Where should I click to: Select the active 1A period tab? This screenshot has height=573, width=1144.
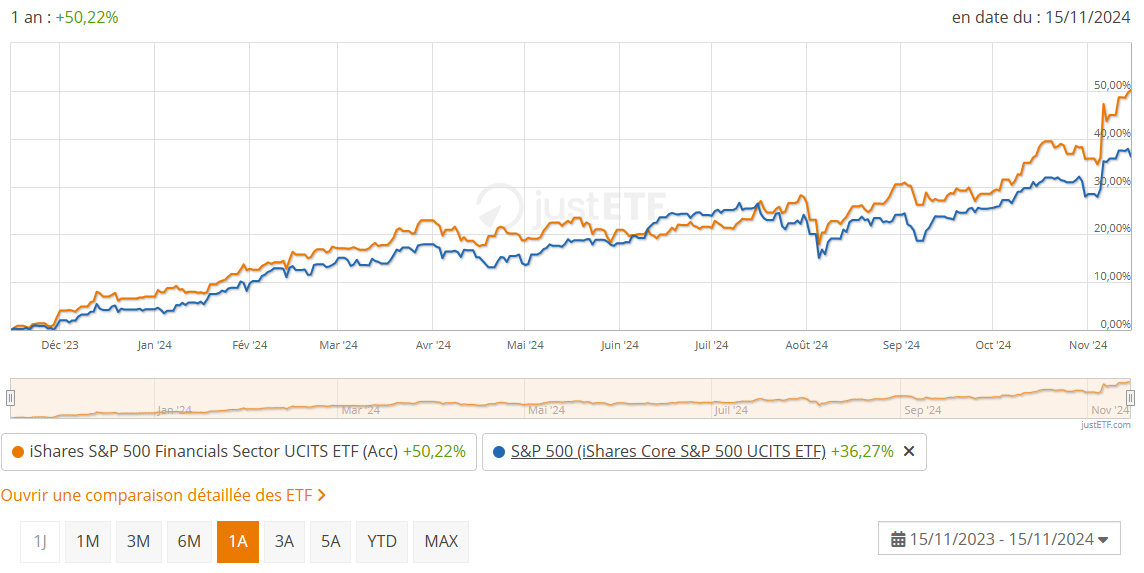click(x=238, y=542)
